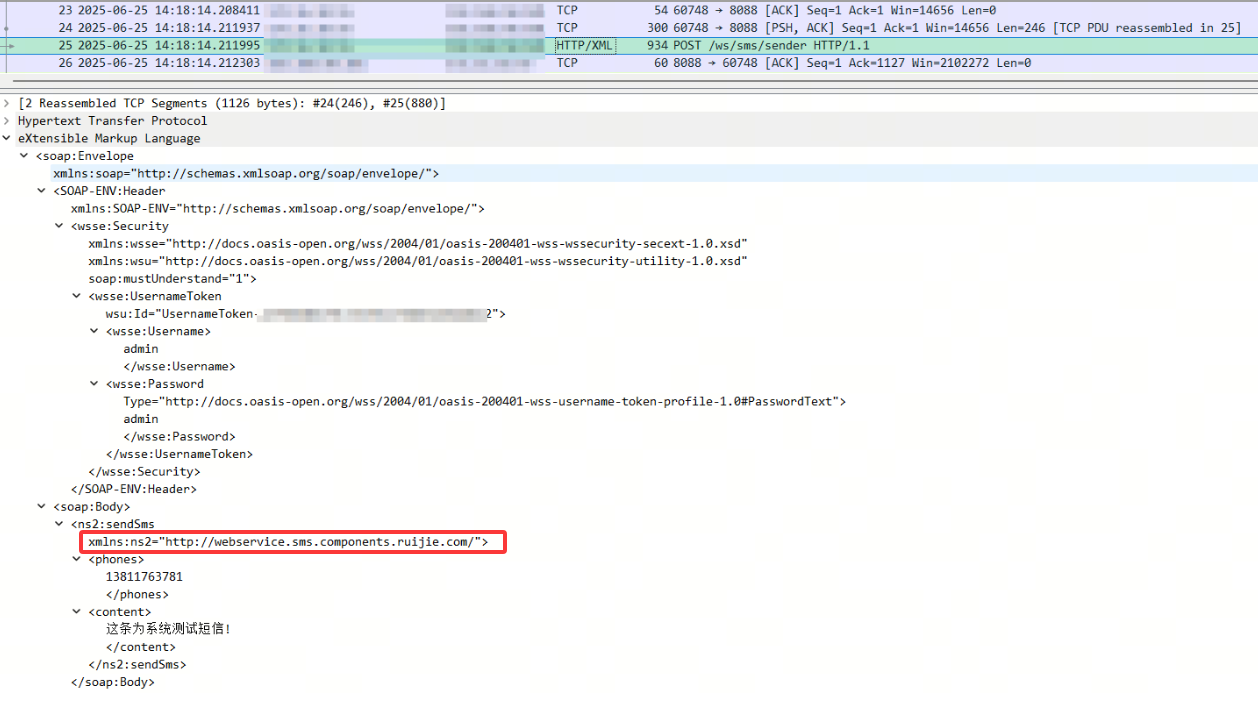
Task: Collapse the opening ns2:sendSms node
Action: pos(59,524)
